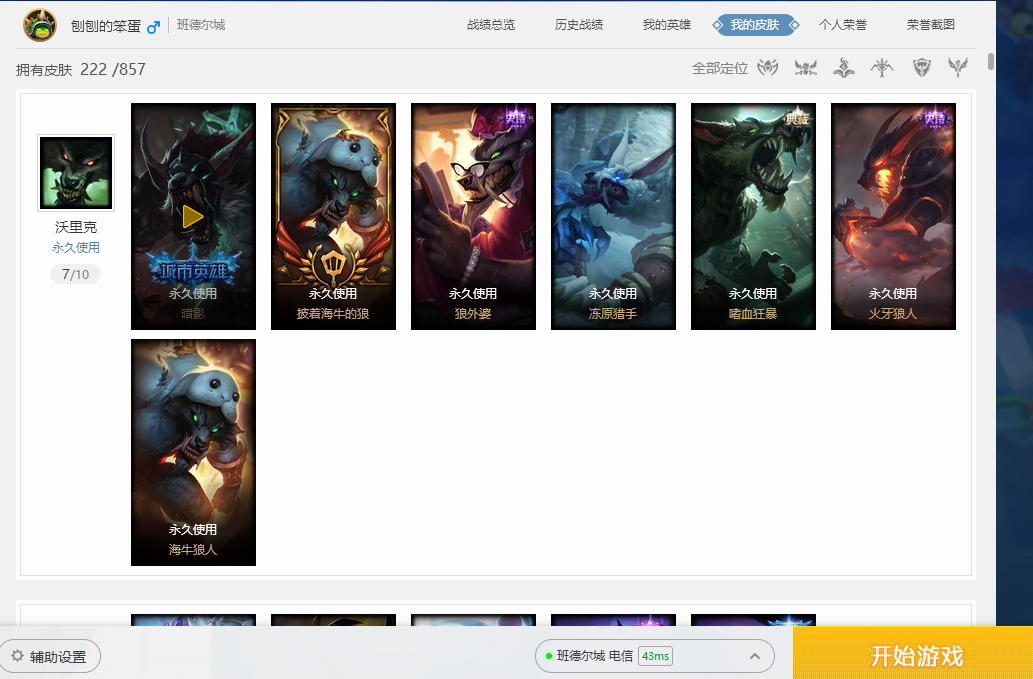1033x679 pixels.
Task: Filter skins by the assassin role icon
Action: (768, 67)
